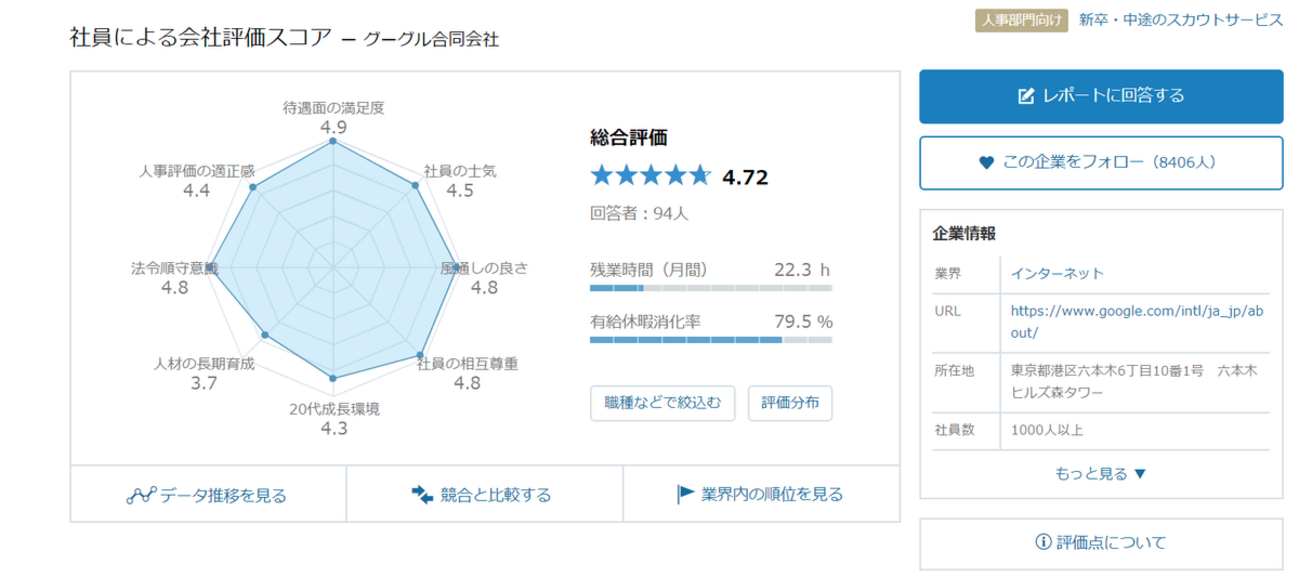Click the 待遇面の満足度 radar chart label
This screenshot has width=1299, height=577.
tap(335, 108)
